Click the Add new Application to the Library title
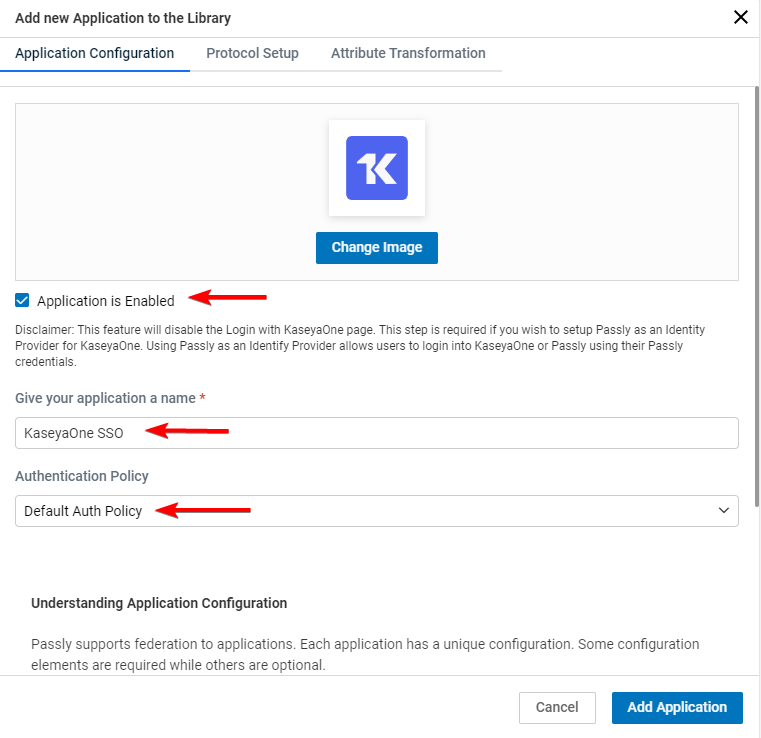 [123, 18]
